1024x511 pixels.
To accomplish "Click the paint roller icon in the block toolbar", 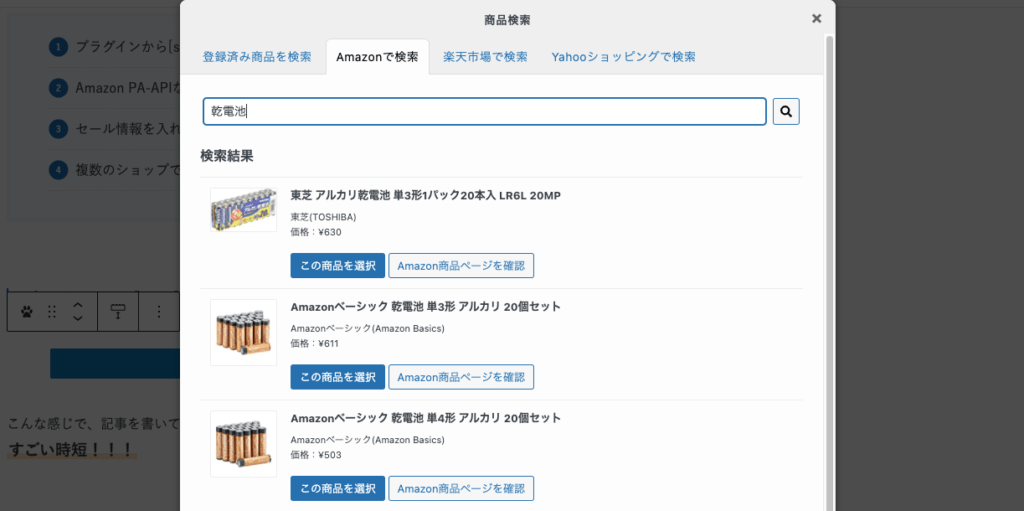I will tap(118, 312).
